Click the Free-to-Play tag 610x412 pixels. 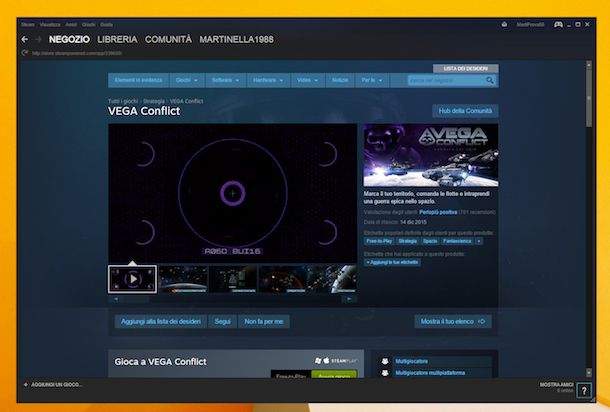tap(379, 241)
